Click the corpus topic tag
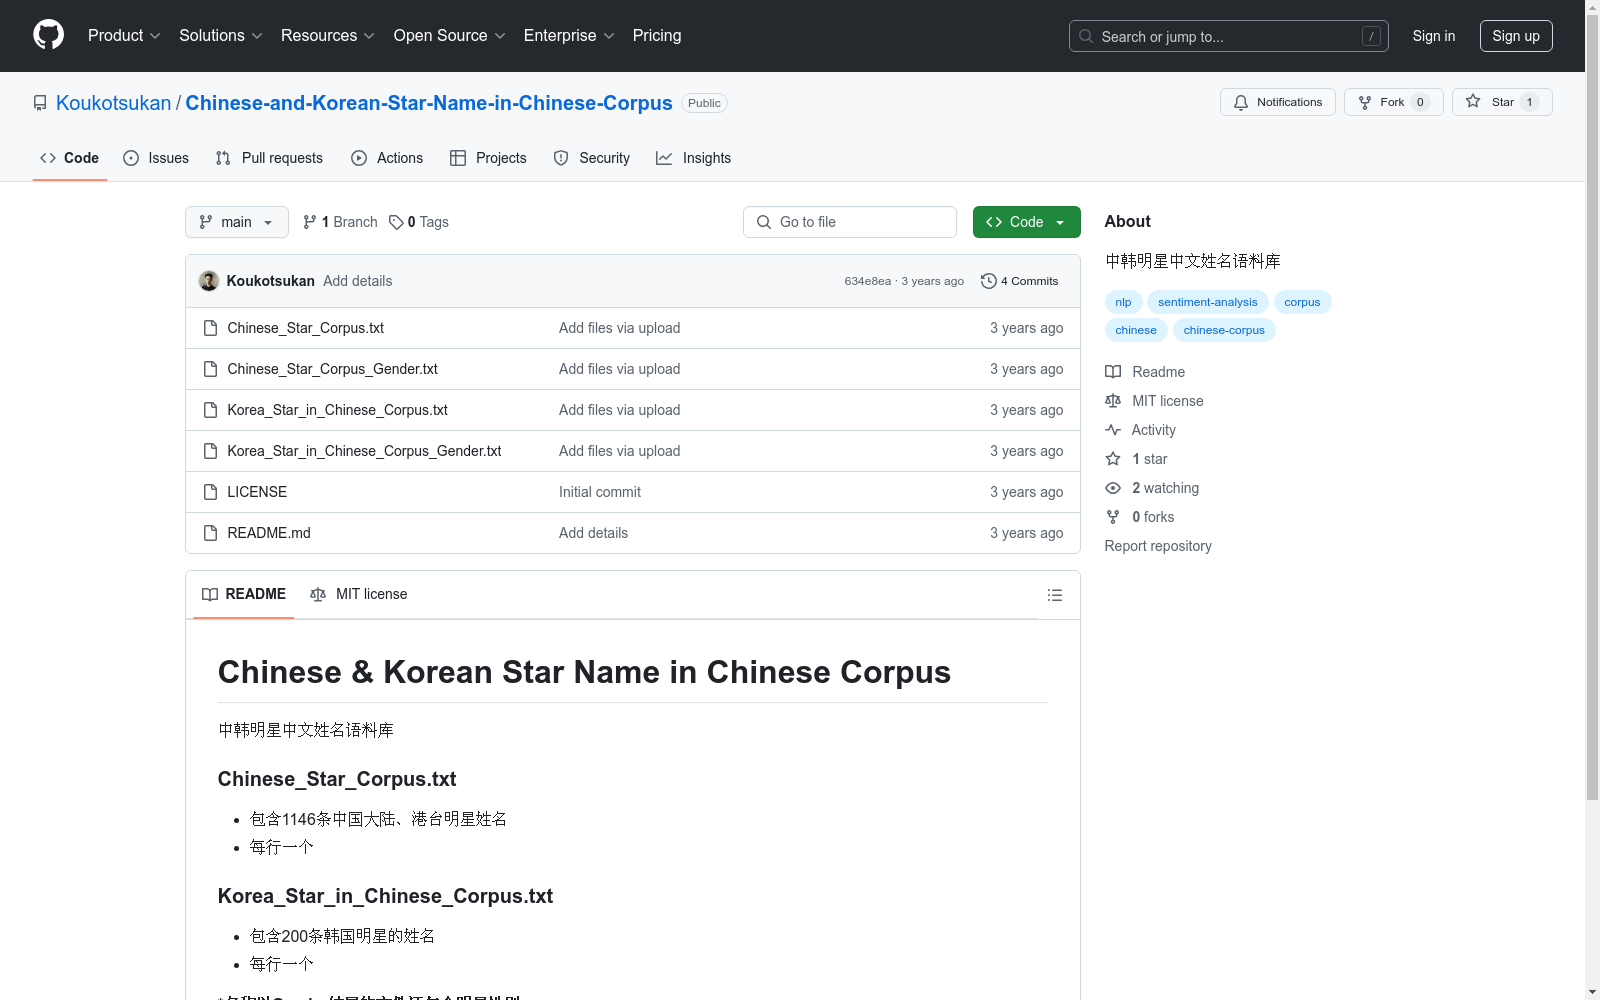1600x1000 pixels. coord(1302,302)
